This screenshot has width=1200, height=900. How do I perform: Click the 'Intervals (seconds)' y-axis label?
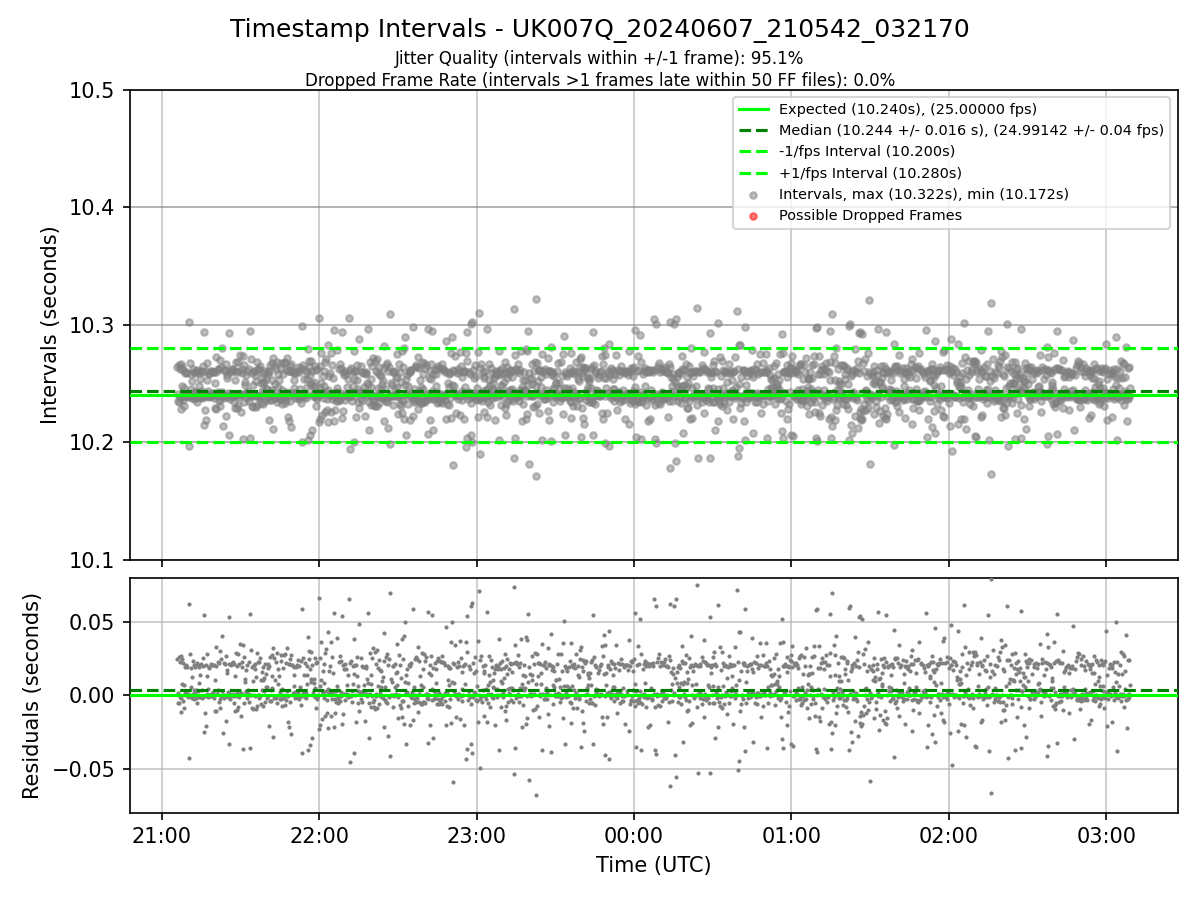(x=50, y=325)
